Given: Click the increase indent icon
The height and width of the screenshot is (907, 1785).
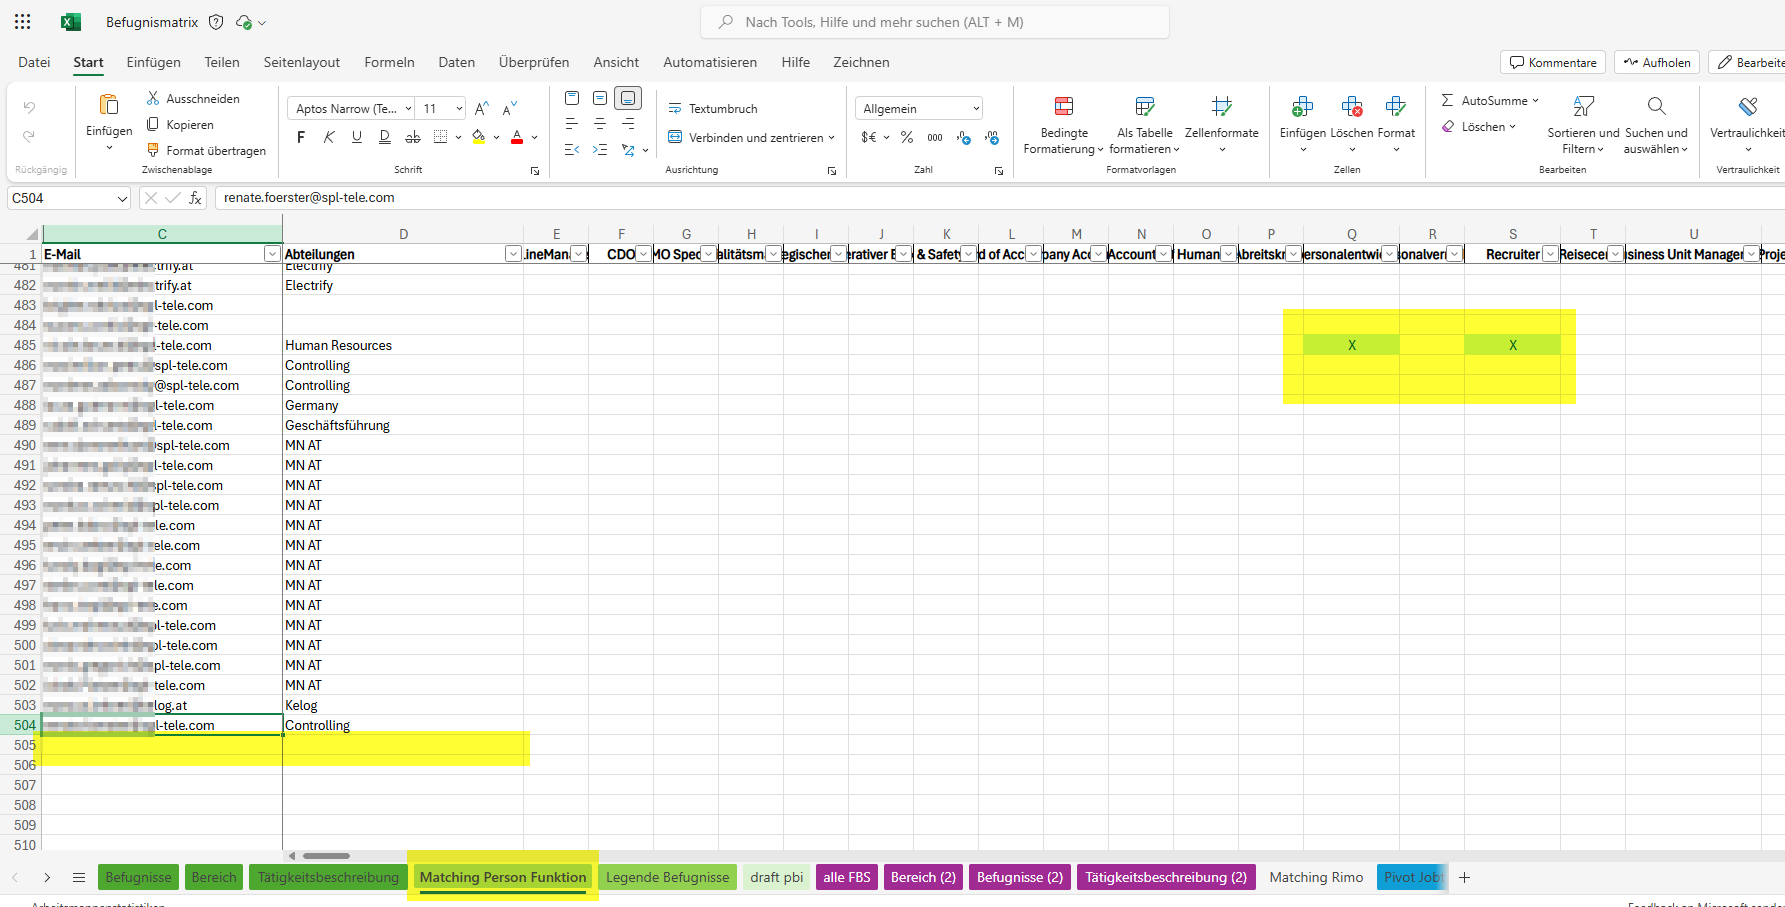Looking at the screenshot, I should click(600, 150).
